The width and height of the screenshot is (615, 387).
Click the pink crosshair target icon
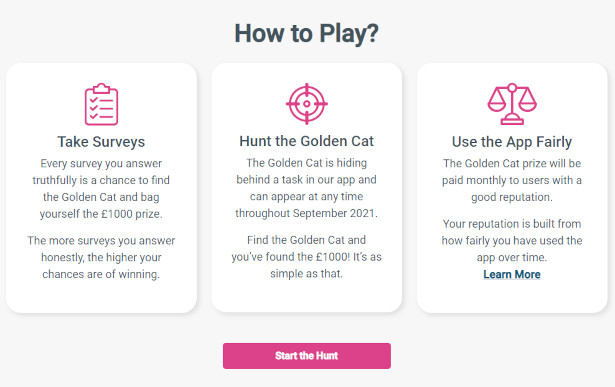coord(307,104)
